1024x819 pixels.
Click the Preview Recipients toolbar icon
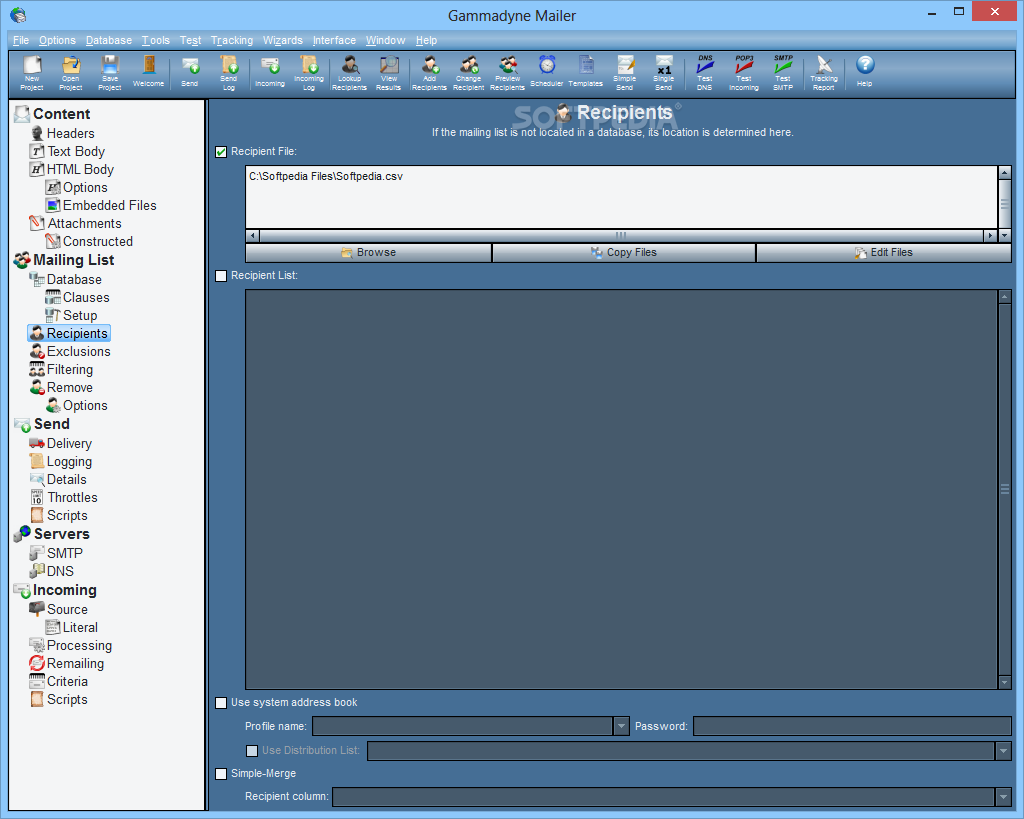tap(507, 72)
